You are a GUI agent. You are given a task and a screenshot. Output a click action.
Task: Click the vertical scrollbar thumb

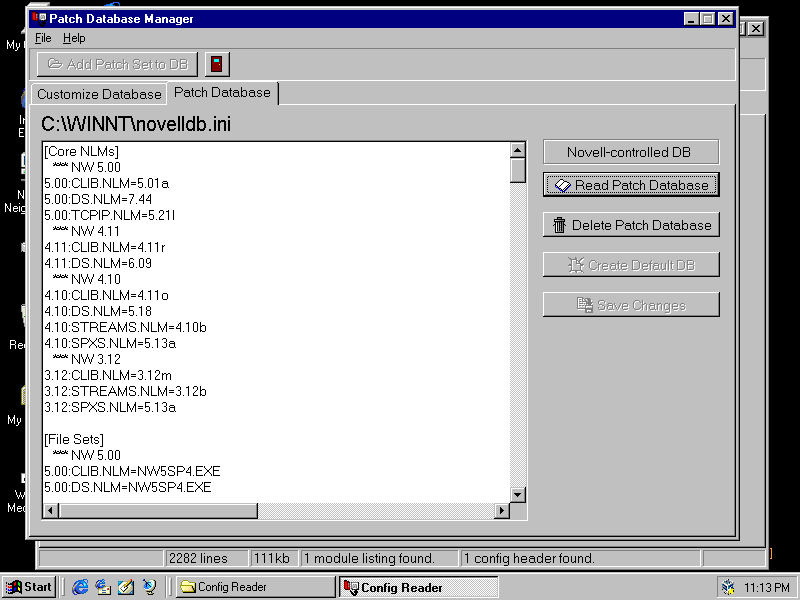click(x=517, y=170)
